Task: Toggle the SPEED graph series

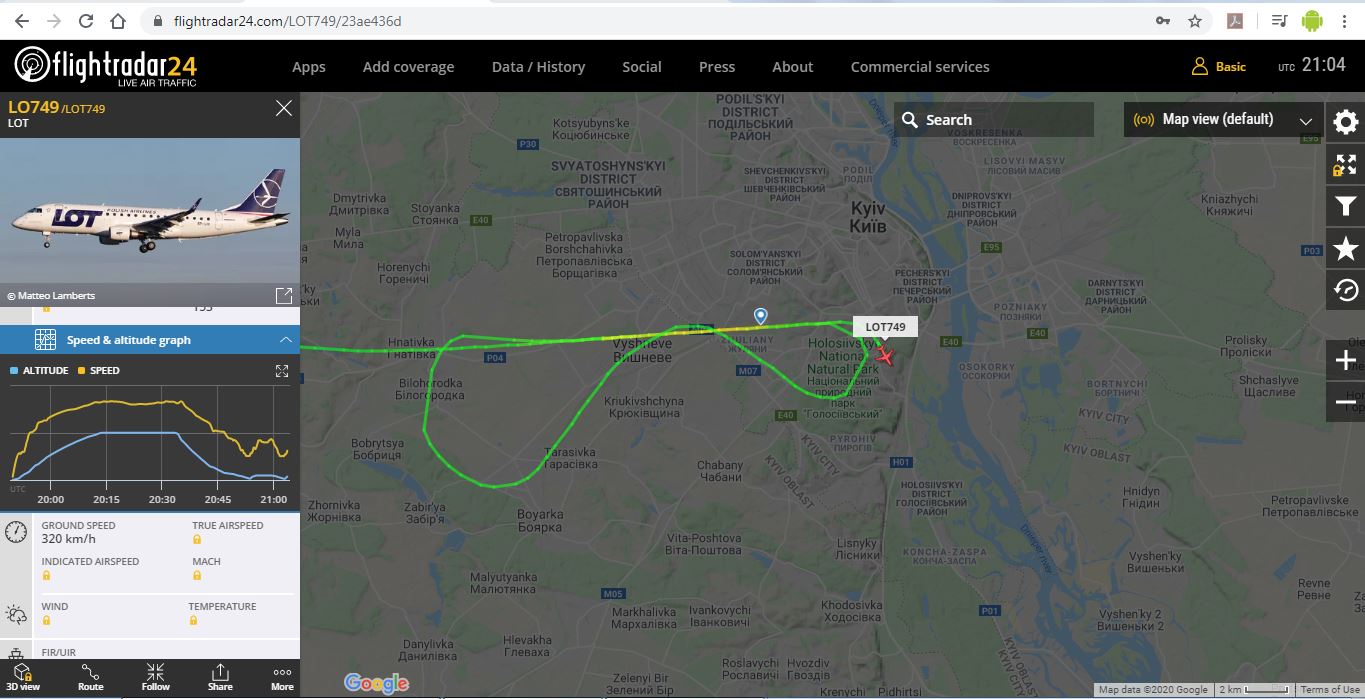Action: (98, 370)
